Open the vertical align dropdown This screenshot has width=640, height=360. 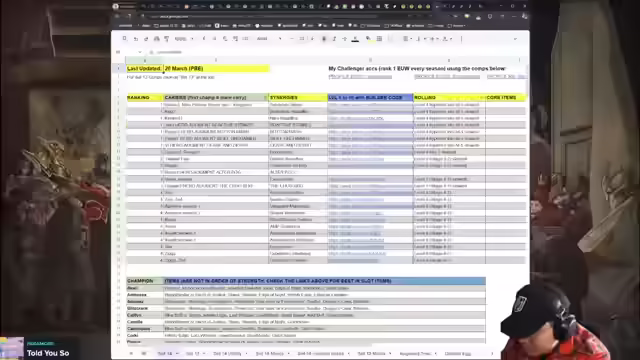pyautogui.click(x=419, y=39)
